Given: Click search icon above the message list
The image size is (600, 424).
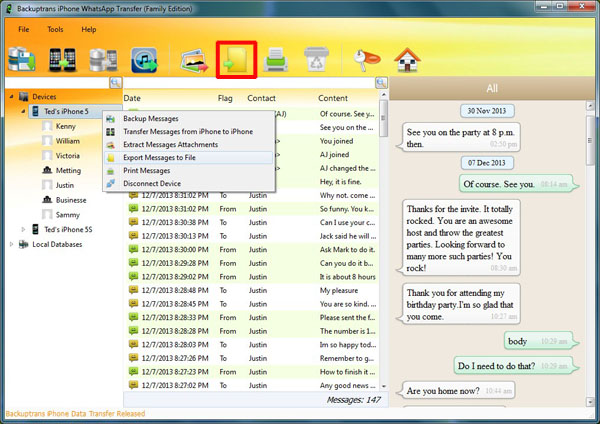Looking at the screenshot, I should click(x=382, y=83).
